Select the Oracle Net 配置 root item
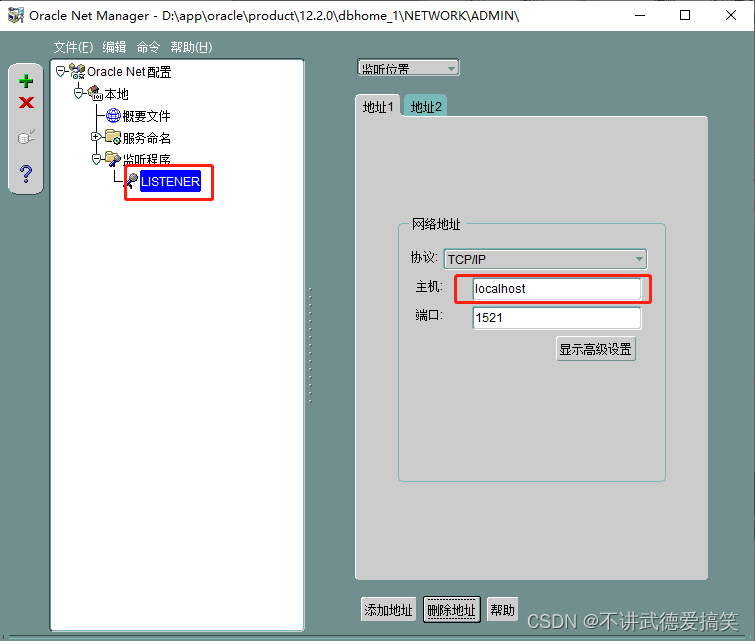Viewport: 755px width, 641px height. pos(129,72)
